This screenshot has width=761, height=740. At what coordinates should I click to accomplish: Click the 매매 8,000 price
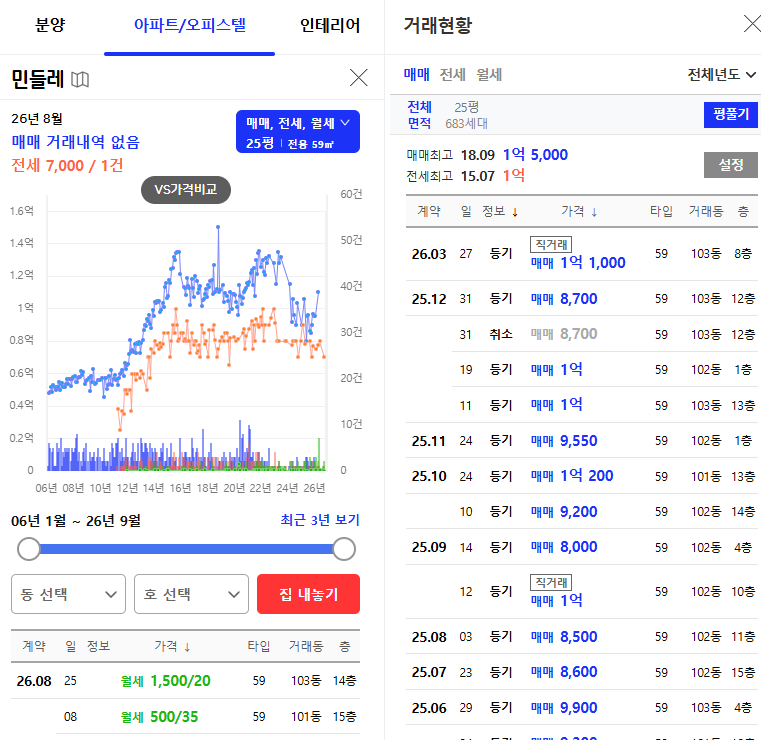point(564,547)
